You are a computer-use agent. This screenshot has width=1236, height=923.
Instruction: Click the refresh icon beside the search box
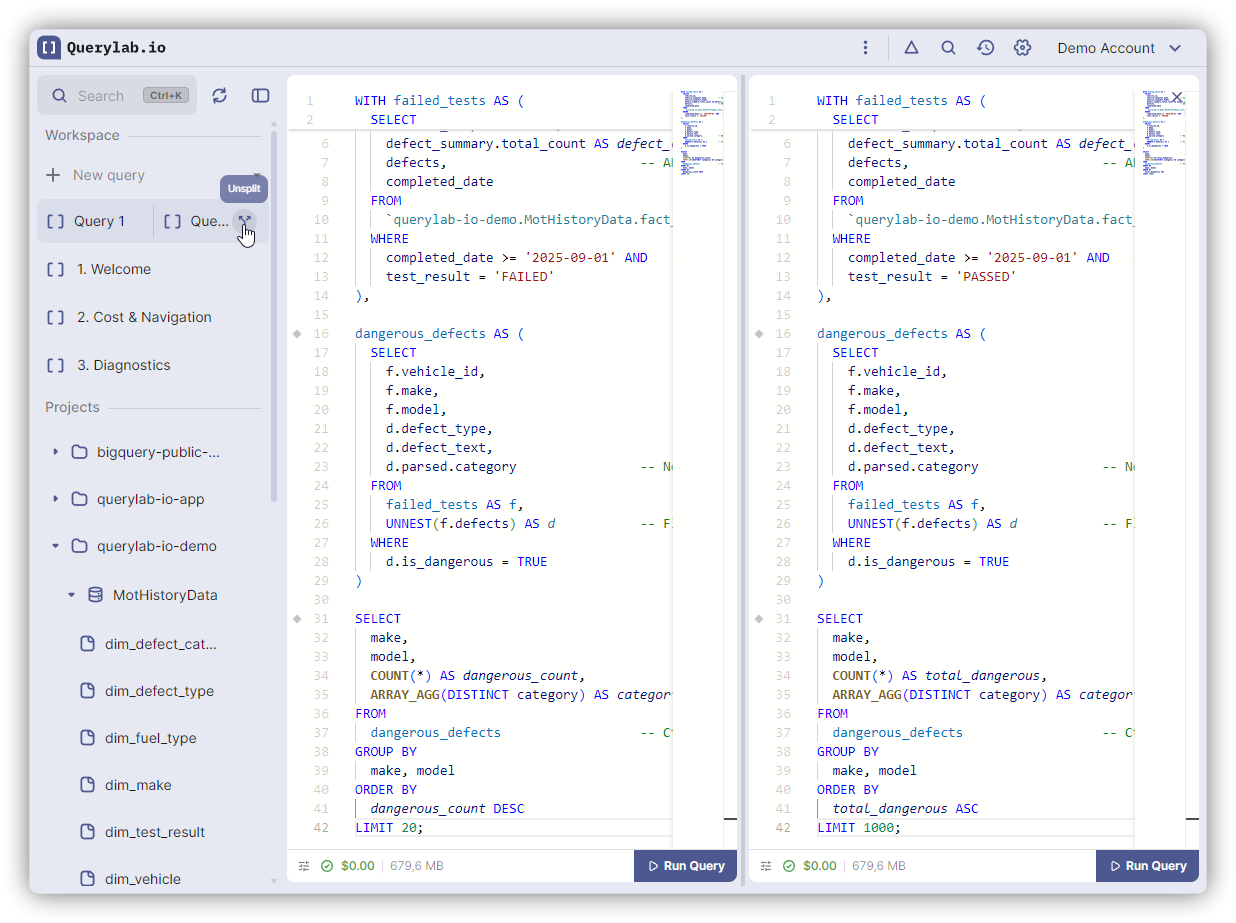point(220,95)
